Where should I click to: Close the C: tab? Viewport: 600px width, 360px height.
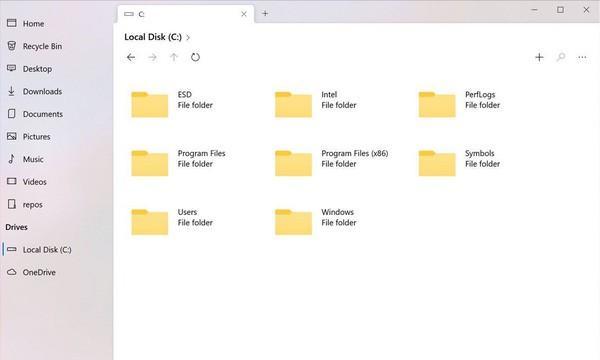tap(244, 14)
